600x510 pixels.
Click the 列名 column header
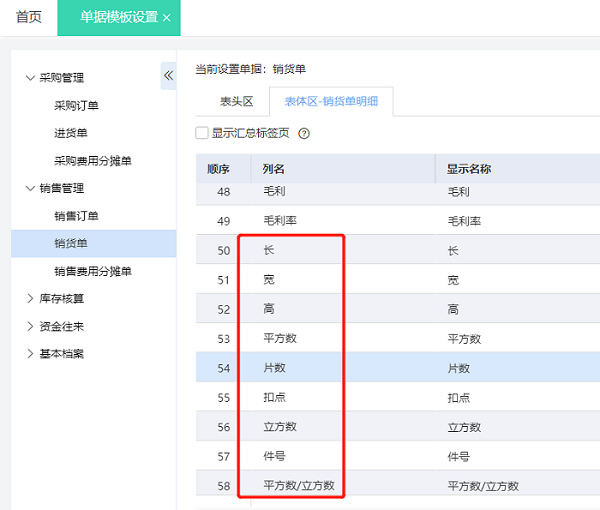pyautogui.click(x=274, y=169)
